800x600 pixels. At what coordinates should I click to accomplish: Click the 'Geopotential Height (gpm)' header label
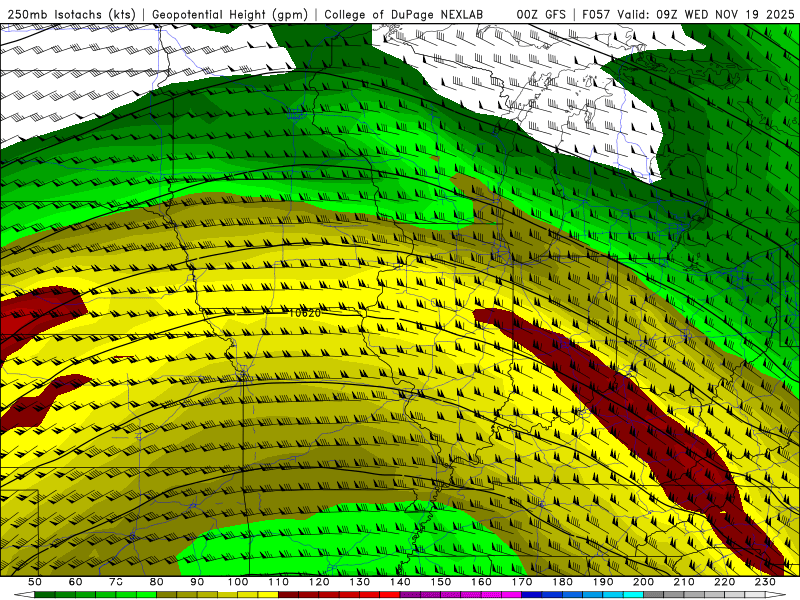230,15
